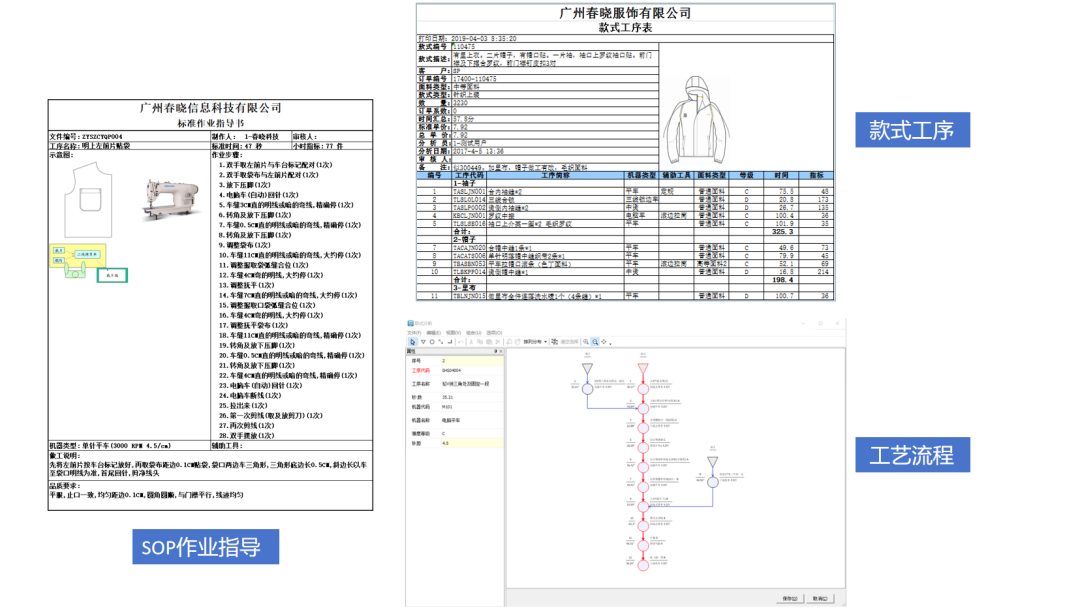Viewport: 1080px width, 610px height.
Task: Select the arrow selection tool in 款式分析
Action: coord(413,342)
